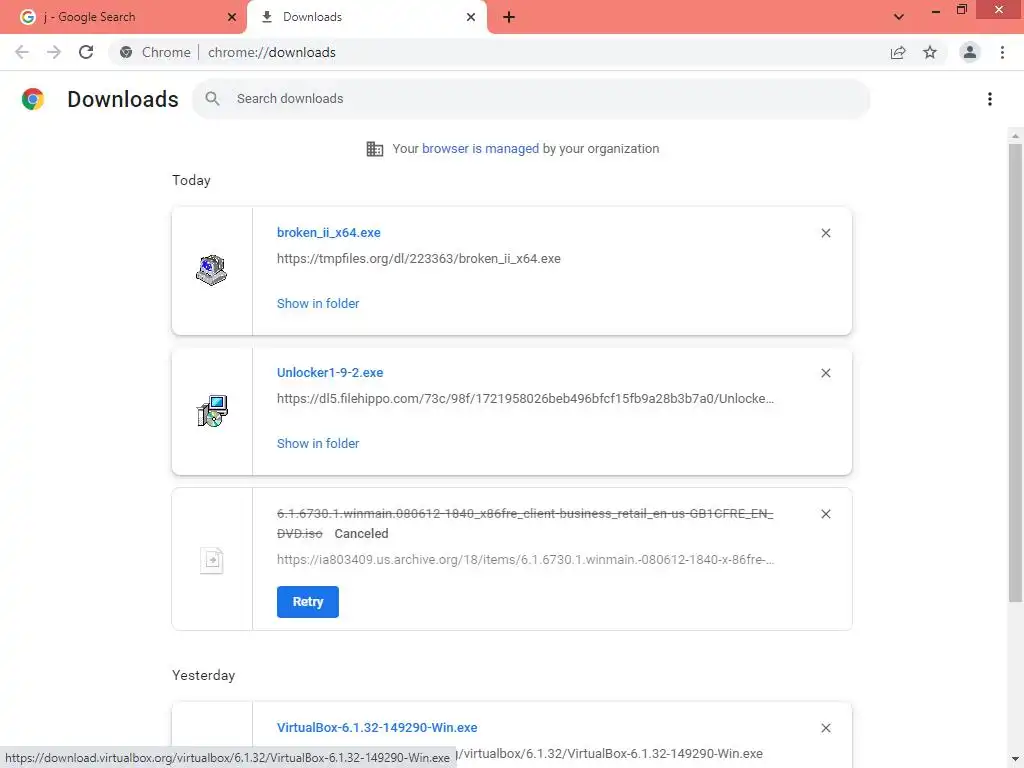Close the Downloads tab

coord(471,17)
